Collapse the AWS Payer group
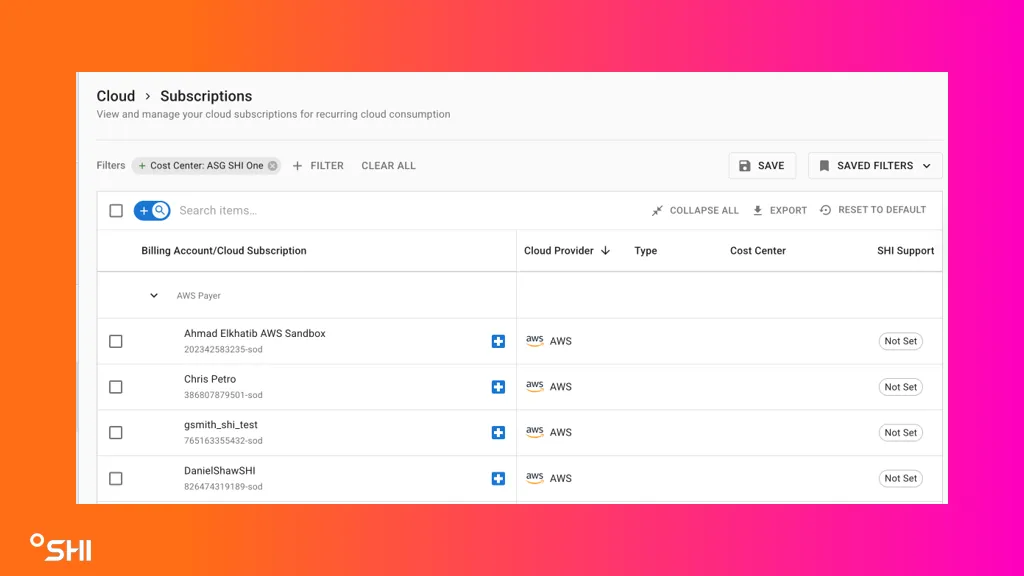The width and height of the screenshot is (1024, 576). coord(153,296)
